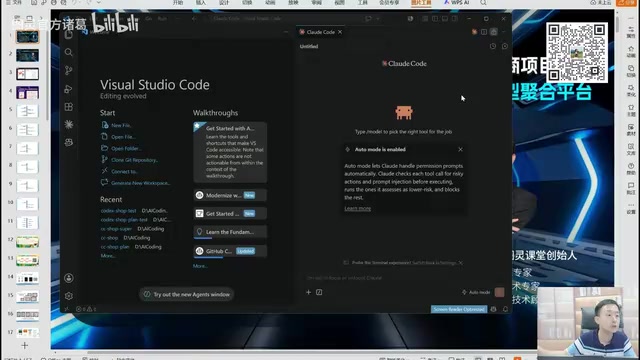
Task: Open the WPS AI ribbon tab
Action: pyautogui.click(x=456, y=2)
